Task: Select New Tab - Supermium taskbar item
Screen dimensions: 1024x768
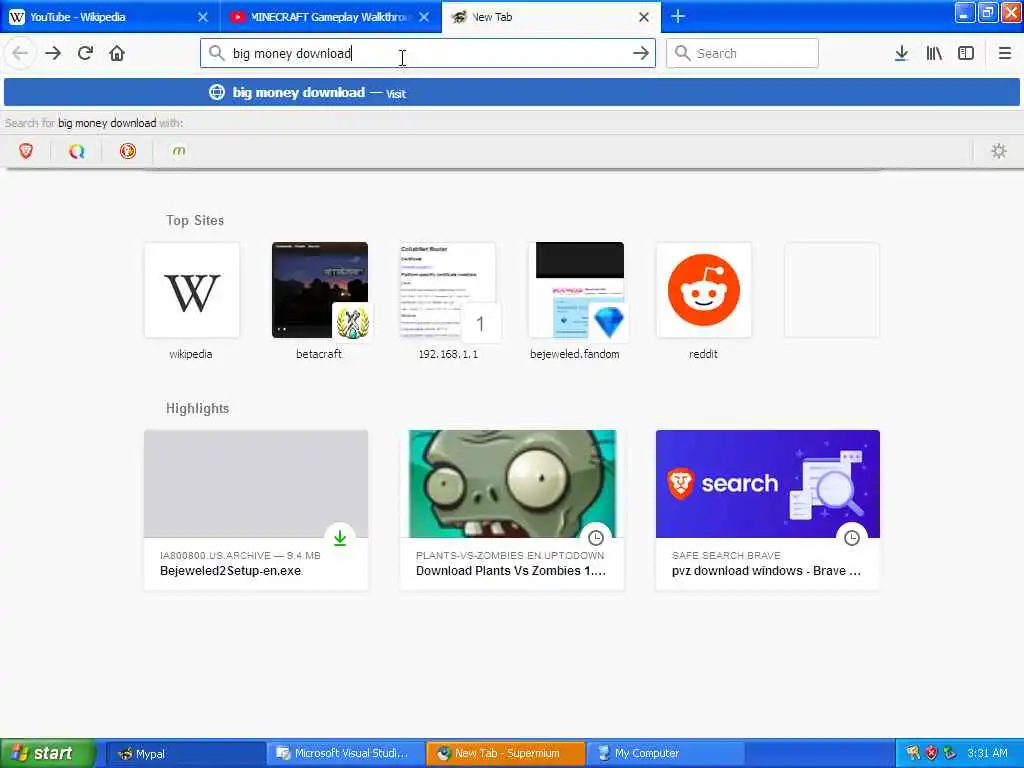Action: 505,754
